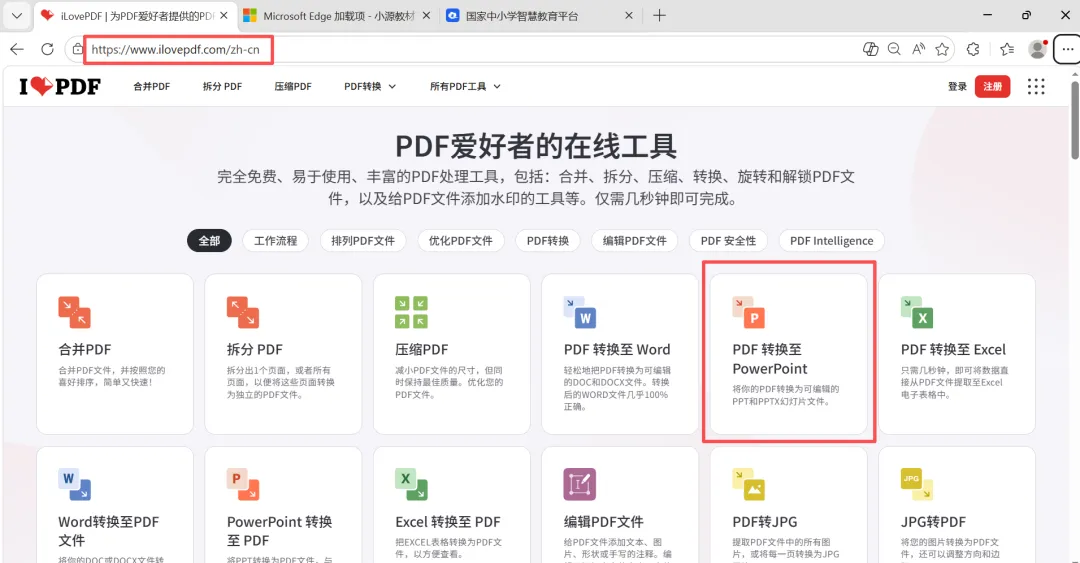Screen dimensions: 1080x563
Task: Expand the PDF转换 navigation dropdown
Action: [370, 86]
